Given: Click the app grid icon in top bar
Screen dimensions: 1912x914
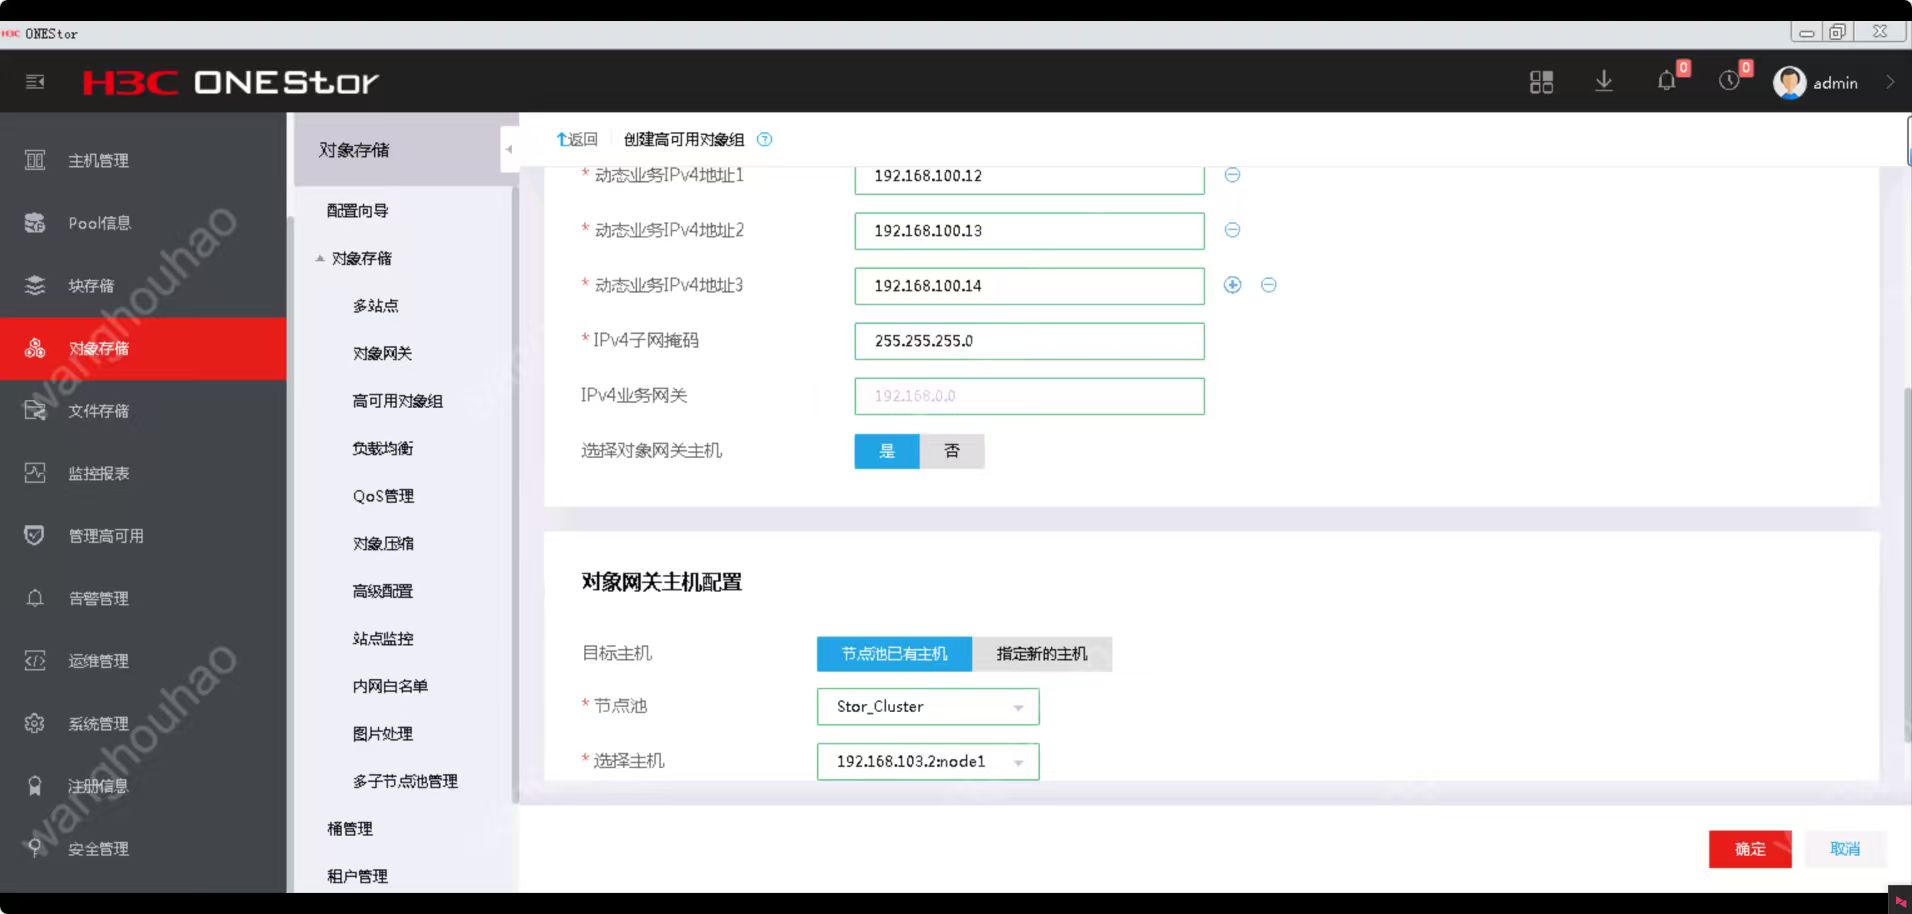Looking at the screenshot, I should coord(1541,81).
